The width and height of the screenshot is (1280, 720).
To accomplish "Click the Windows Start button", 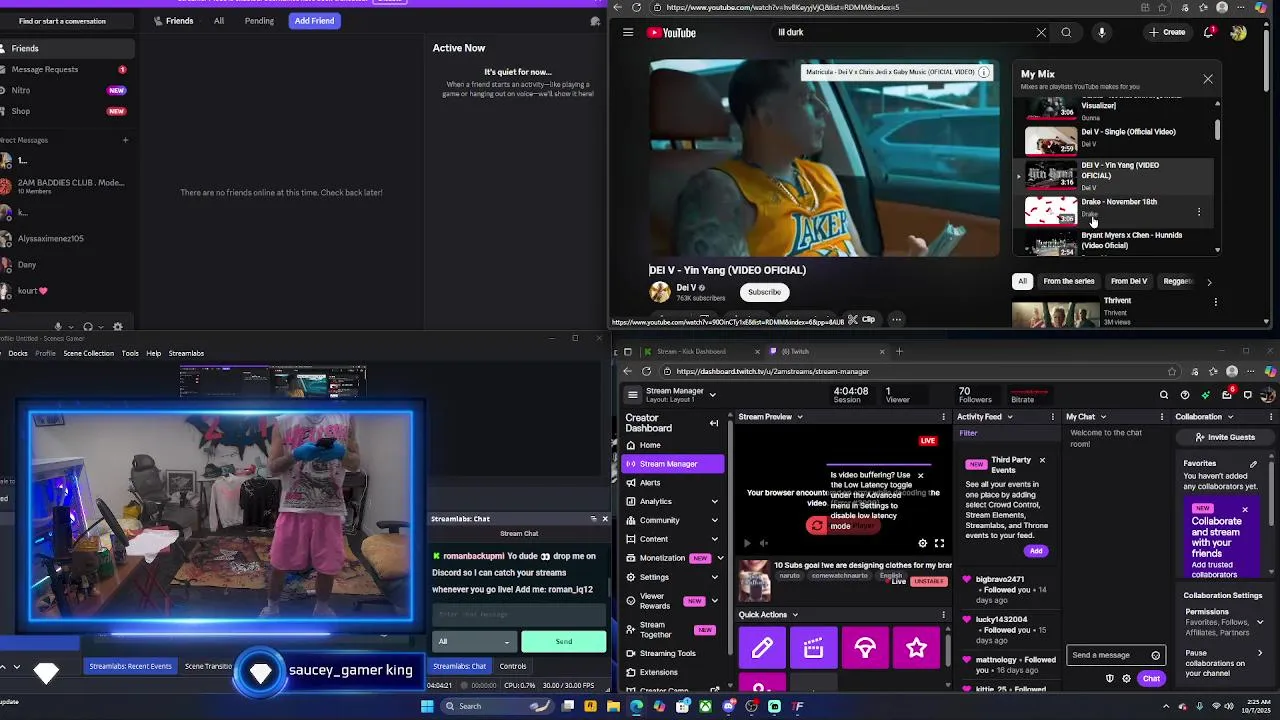I will click(x=427, y=706).
